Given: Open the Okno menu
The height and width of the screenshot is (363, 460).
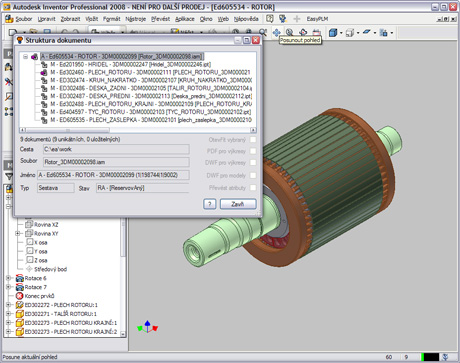Looking at the screenshot, I should [x=206, y=19].
